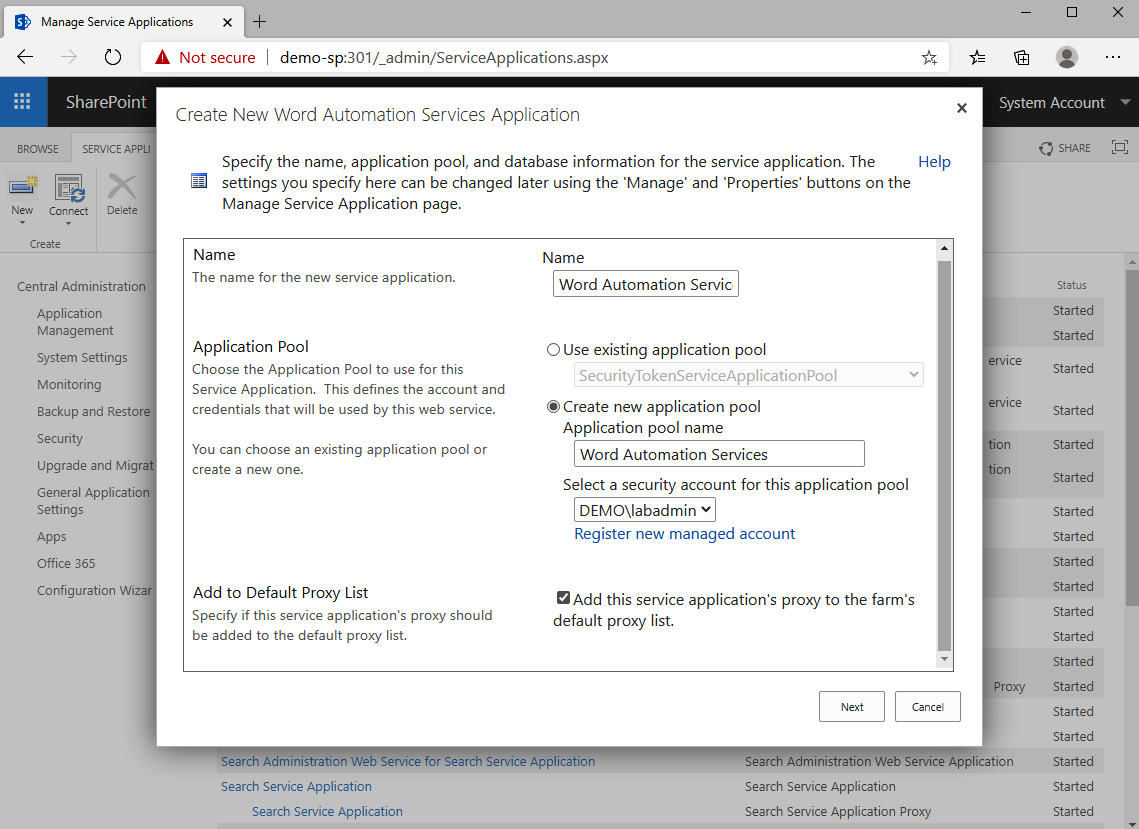The width and height of the screenshot is (1139, 829).
Task: Open the DEMO\labadmin security account dropdown
Action: pyautogui.click(x=644, y=510)
